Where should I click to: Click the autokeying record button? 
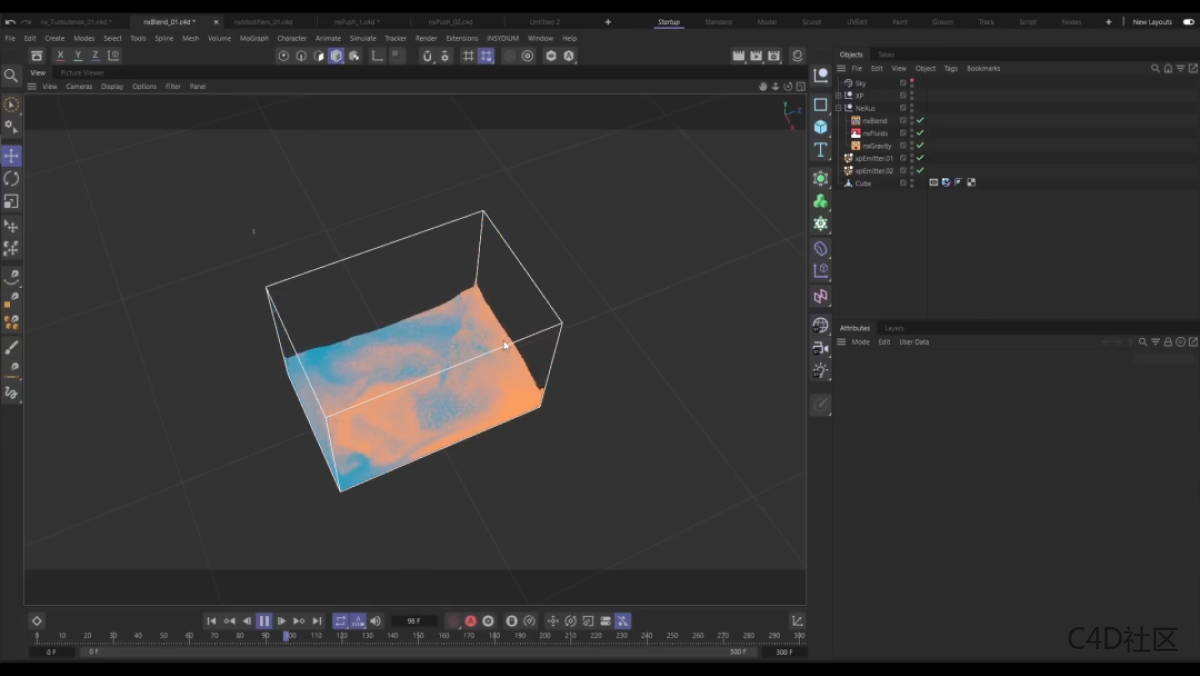click(471, 621)
